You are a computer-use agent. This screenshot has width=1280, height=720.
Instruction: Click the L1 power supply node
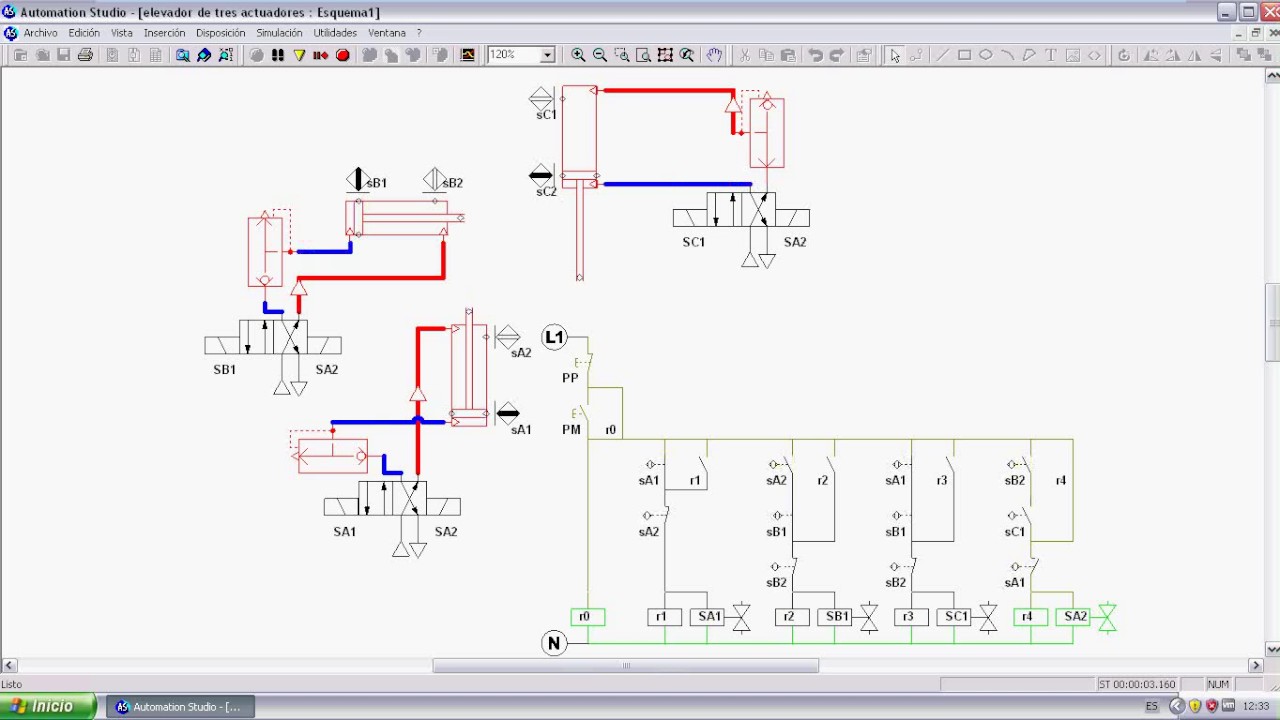pyautogui.click(x=554, y=337)
